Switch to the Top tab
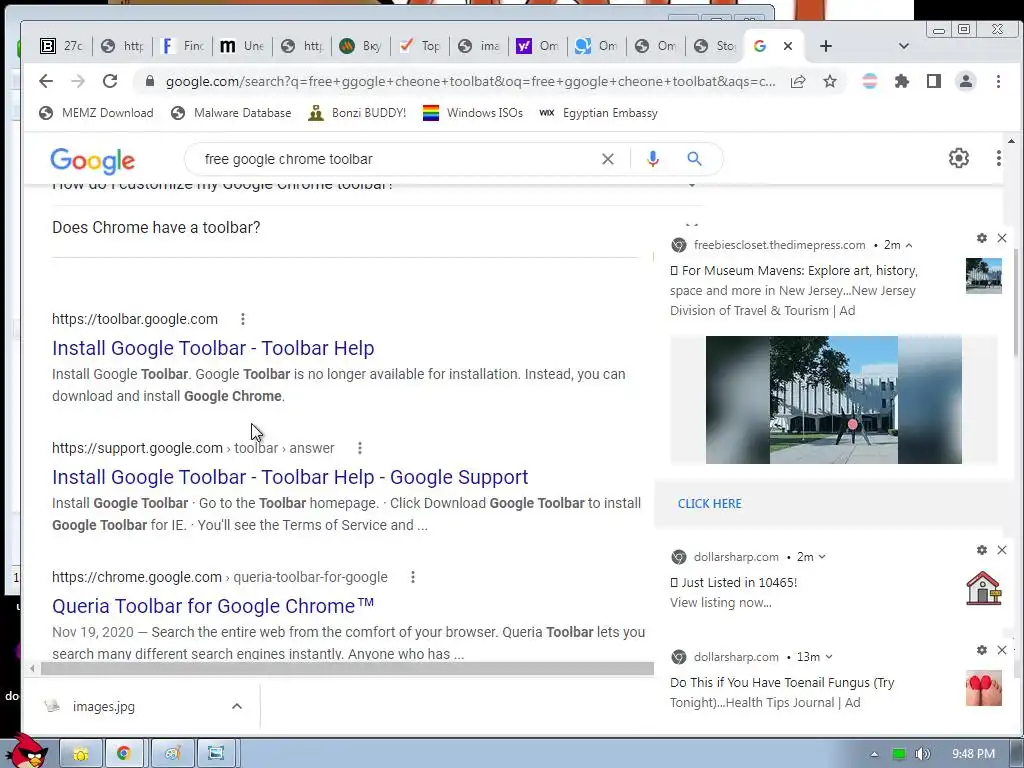 coord(419,46)
